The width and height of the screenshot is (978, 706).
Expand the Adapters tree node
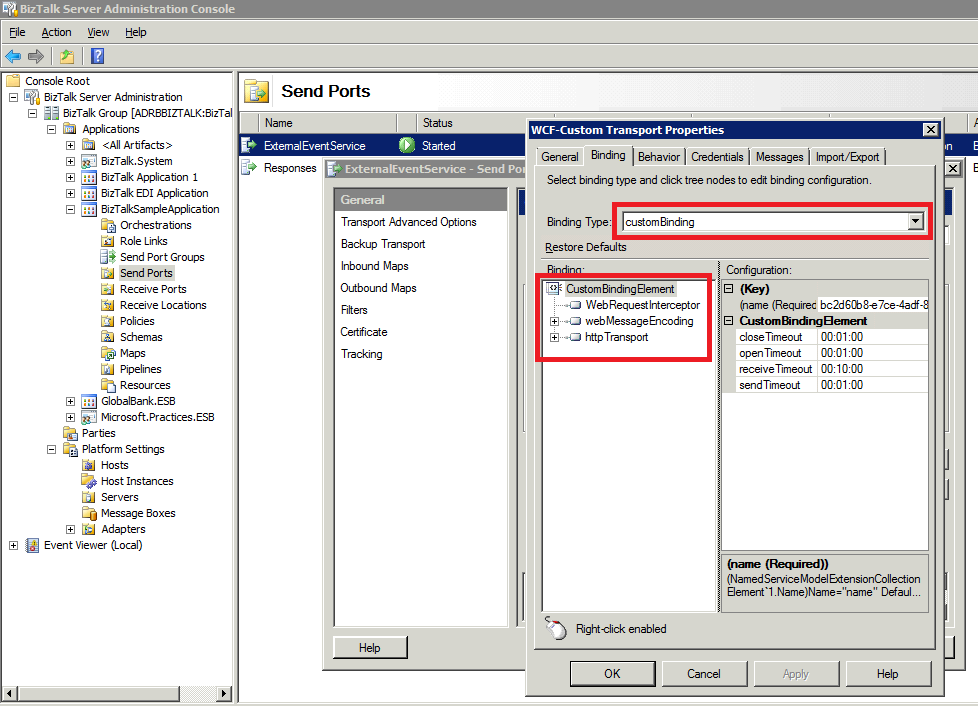(x=70, y=530)
